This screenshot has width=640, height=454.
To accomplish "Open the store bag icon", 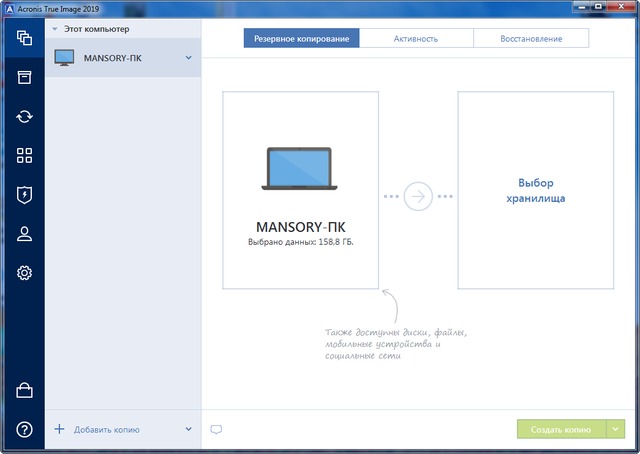I will (x=24, y=390).
